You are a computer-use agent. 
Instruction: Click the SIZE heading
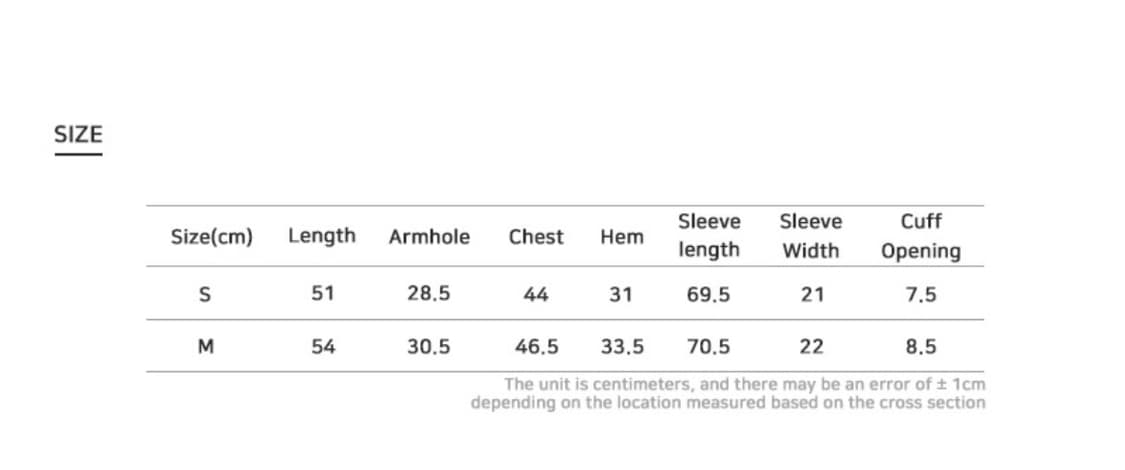coord(78,134)
